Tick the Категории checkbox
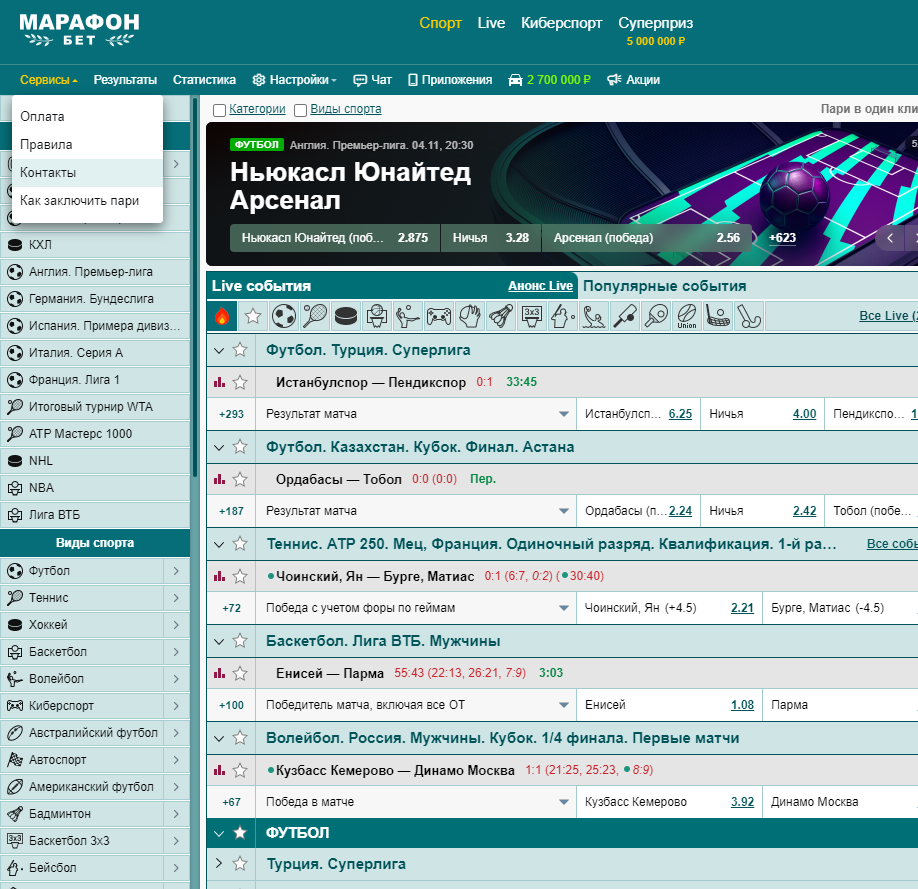 click(220, 110)
